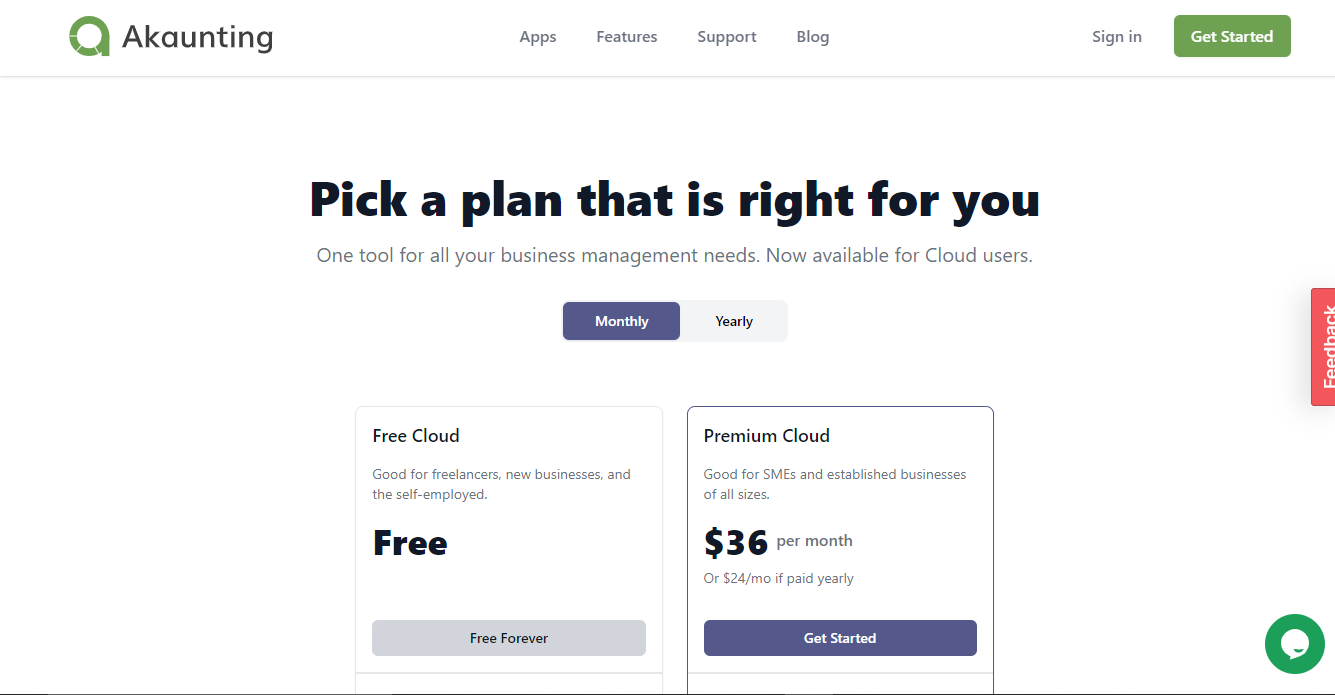The height and width of the screenshot is (695, 1335).
Task: Open the Support navigation item
Action: [x=726, y=37]
